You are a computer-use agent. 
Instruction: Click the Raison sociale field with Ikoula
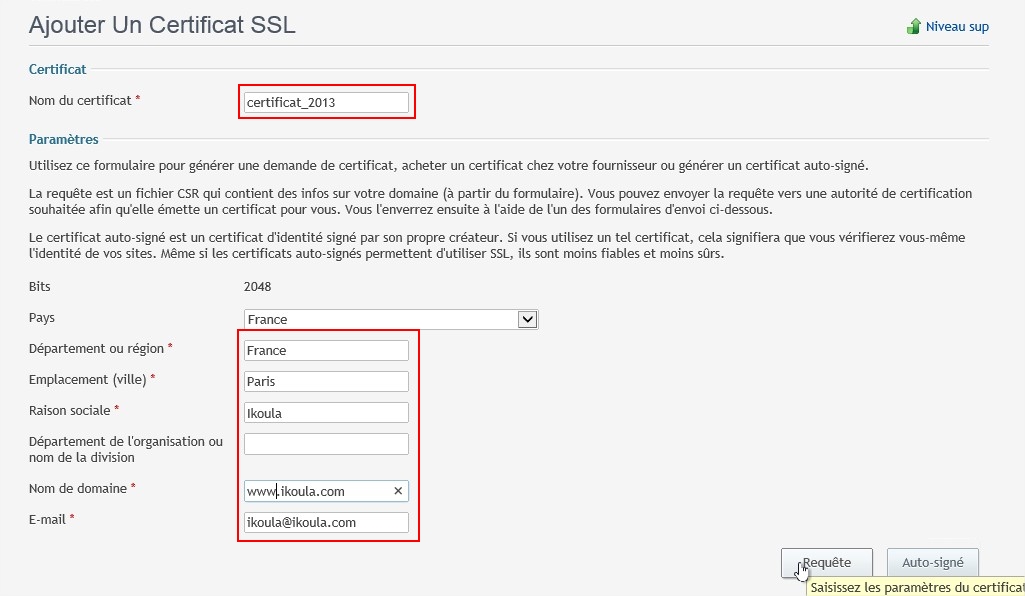tap(326, 412)
